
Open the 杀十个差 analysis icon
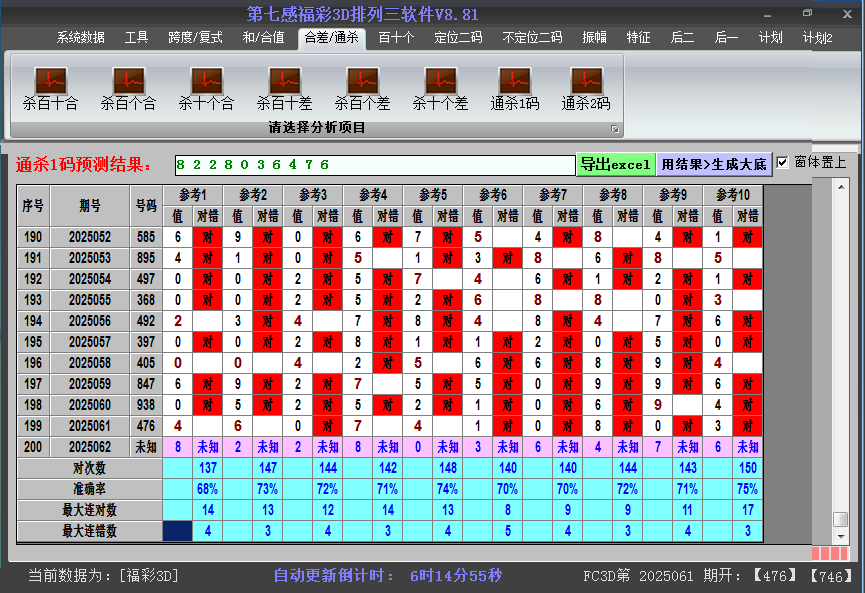coord(440,88)
